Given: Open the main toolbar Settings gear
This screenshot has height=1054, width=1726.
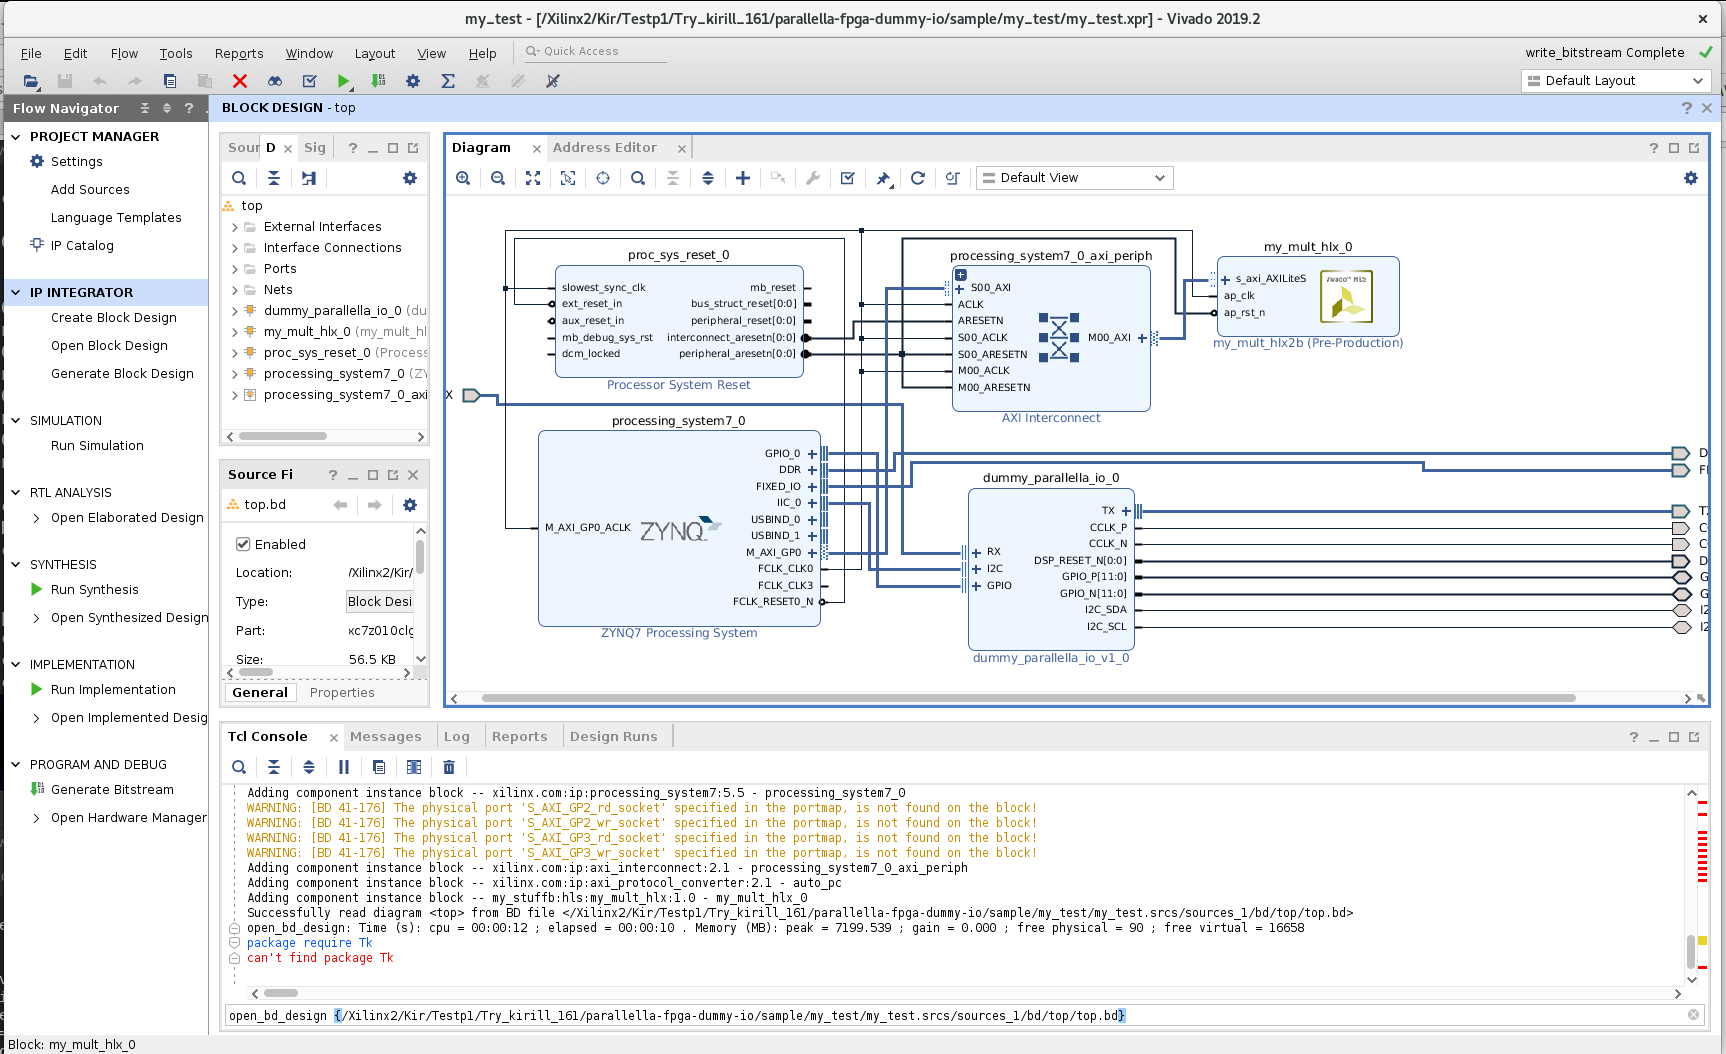Looking at the screenshot, I should [x=413, y=81].
